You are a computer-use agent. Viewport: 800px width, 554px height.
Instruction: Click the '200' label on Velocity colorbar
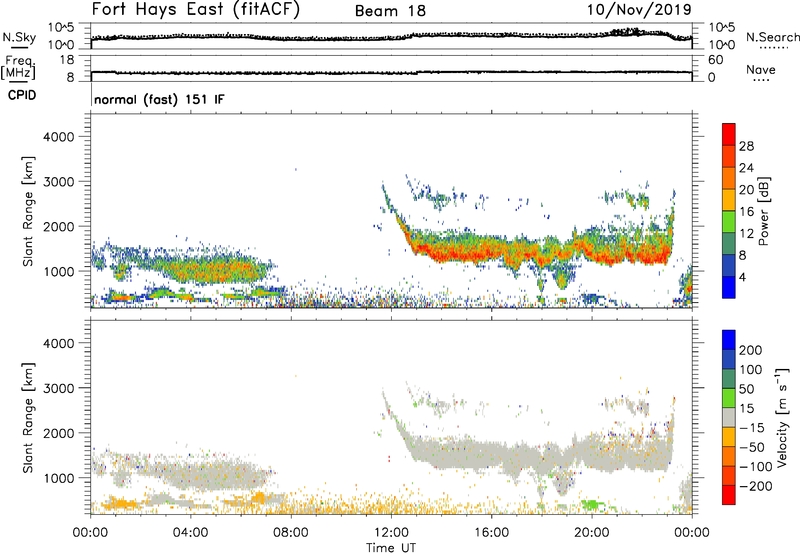coord(751,350)
